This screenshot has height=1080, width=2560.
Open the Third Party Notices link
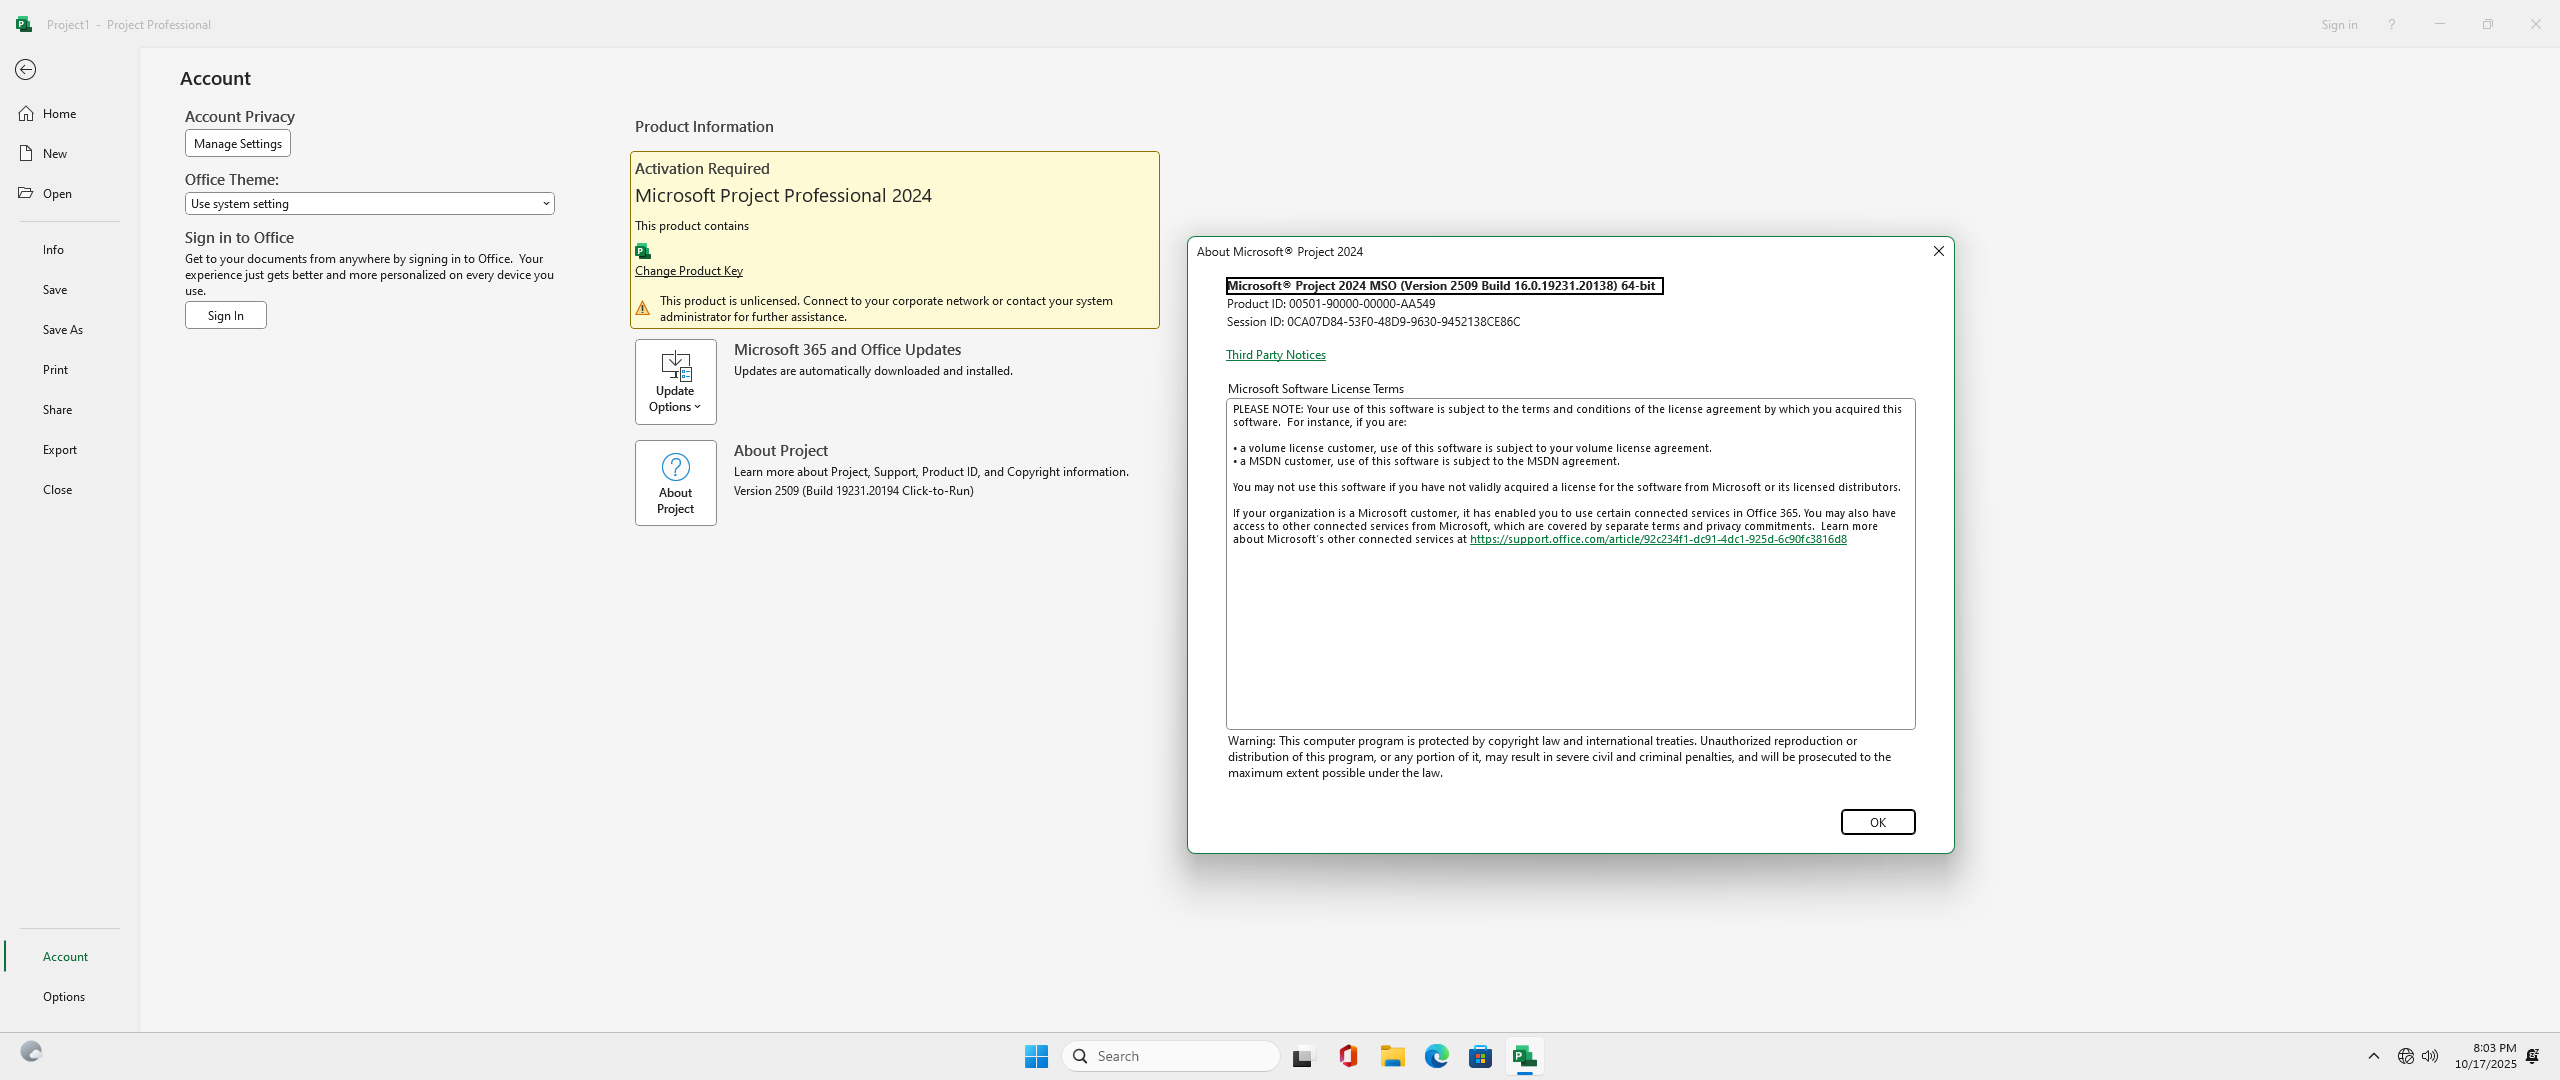pyautogui.click(x=1275, y=355)
